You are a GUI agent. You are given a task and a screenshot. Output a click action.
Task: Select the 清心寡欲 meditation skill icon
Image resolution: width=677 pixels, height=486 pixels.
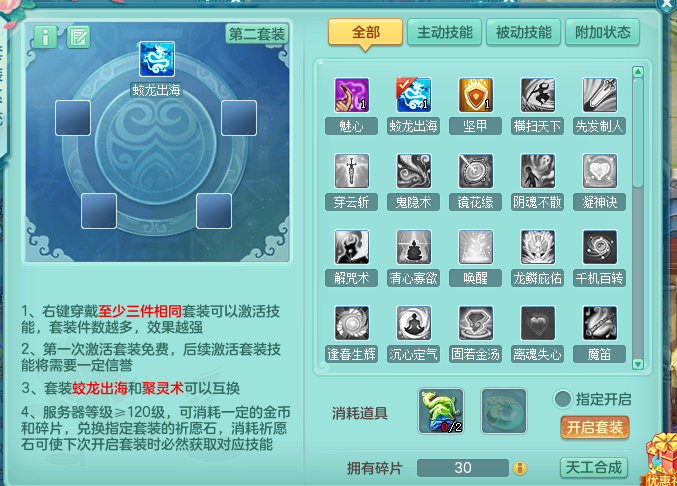pyautogui.click(x=414, y=247)
